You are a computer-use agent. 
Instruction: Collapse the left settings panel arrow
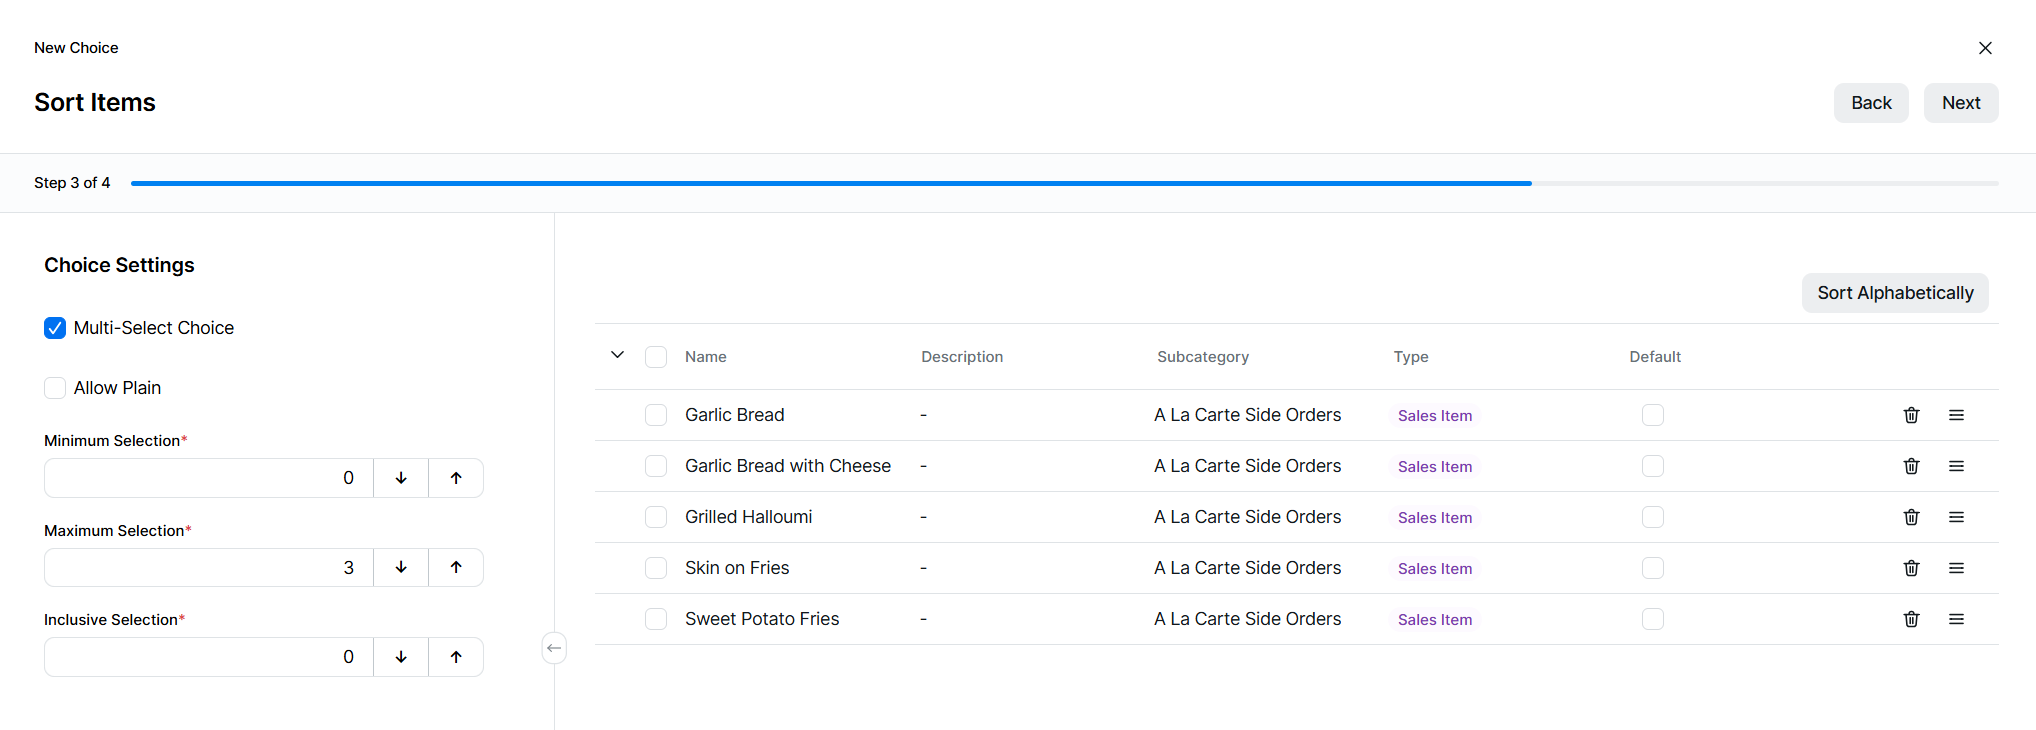[x=554, y=648]
